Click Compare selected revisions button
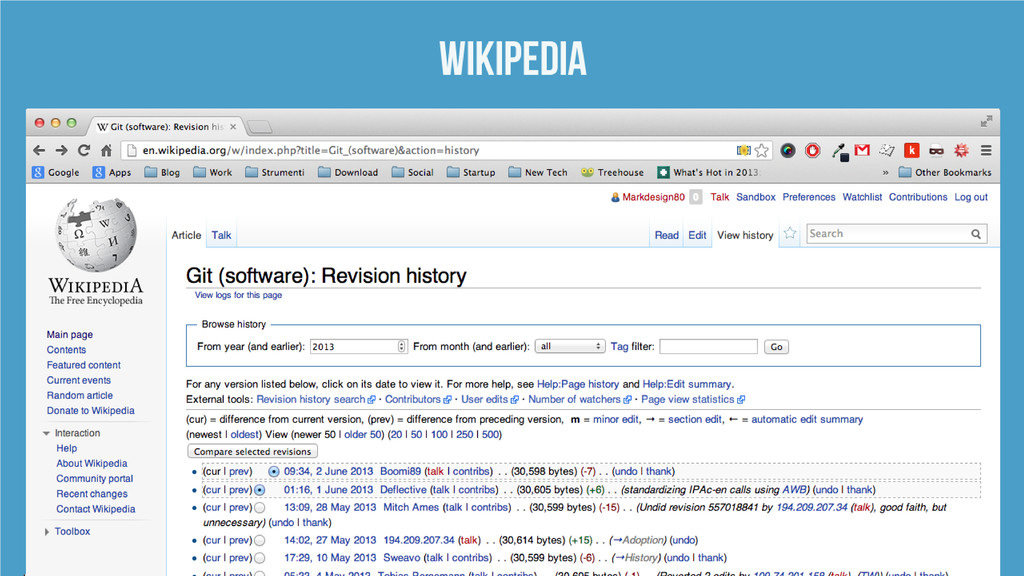The height and width of the screenshot is (576, 1024). pyautogui.click(x=252, y=451)
